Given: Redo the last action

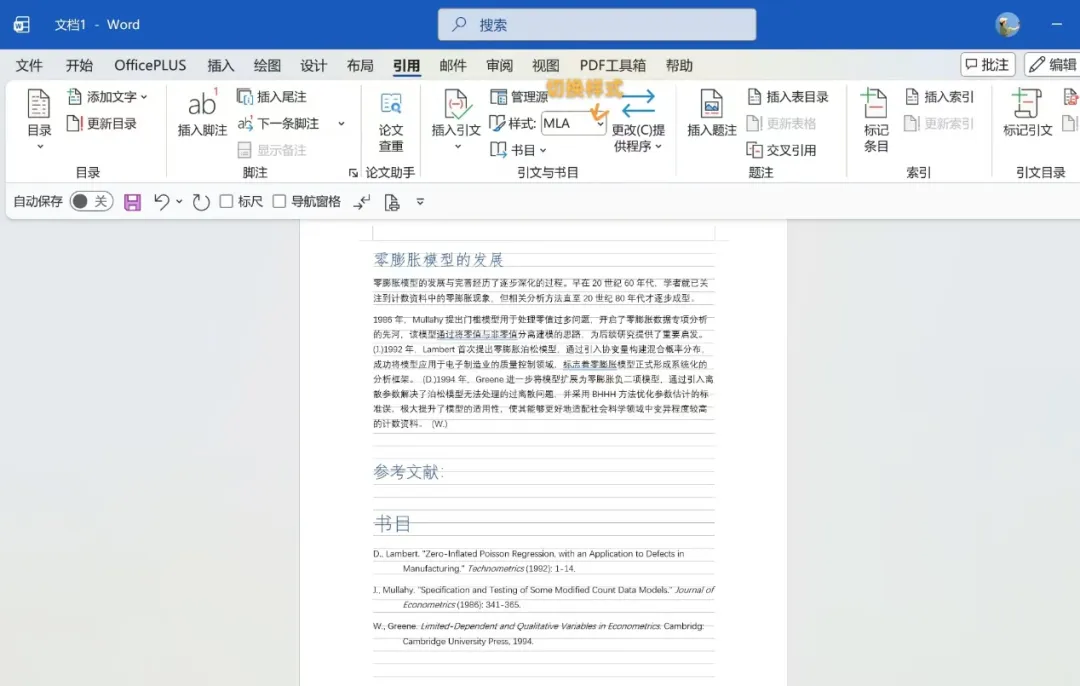Looking at the screenshot, I should (200, 202).
